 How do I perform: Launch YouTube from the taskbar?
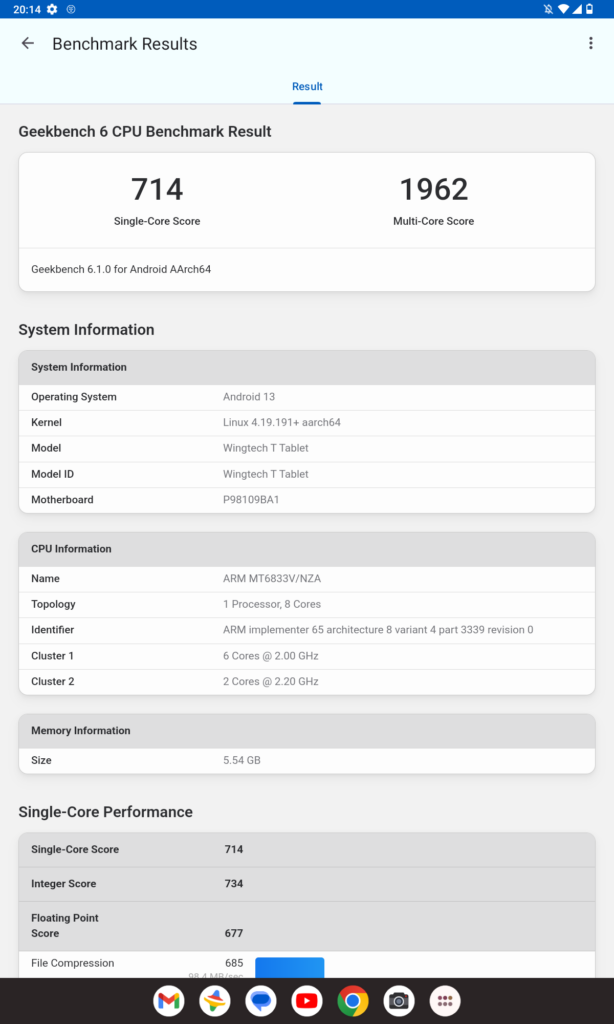tap(307, 1000)
